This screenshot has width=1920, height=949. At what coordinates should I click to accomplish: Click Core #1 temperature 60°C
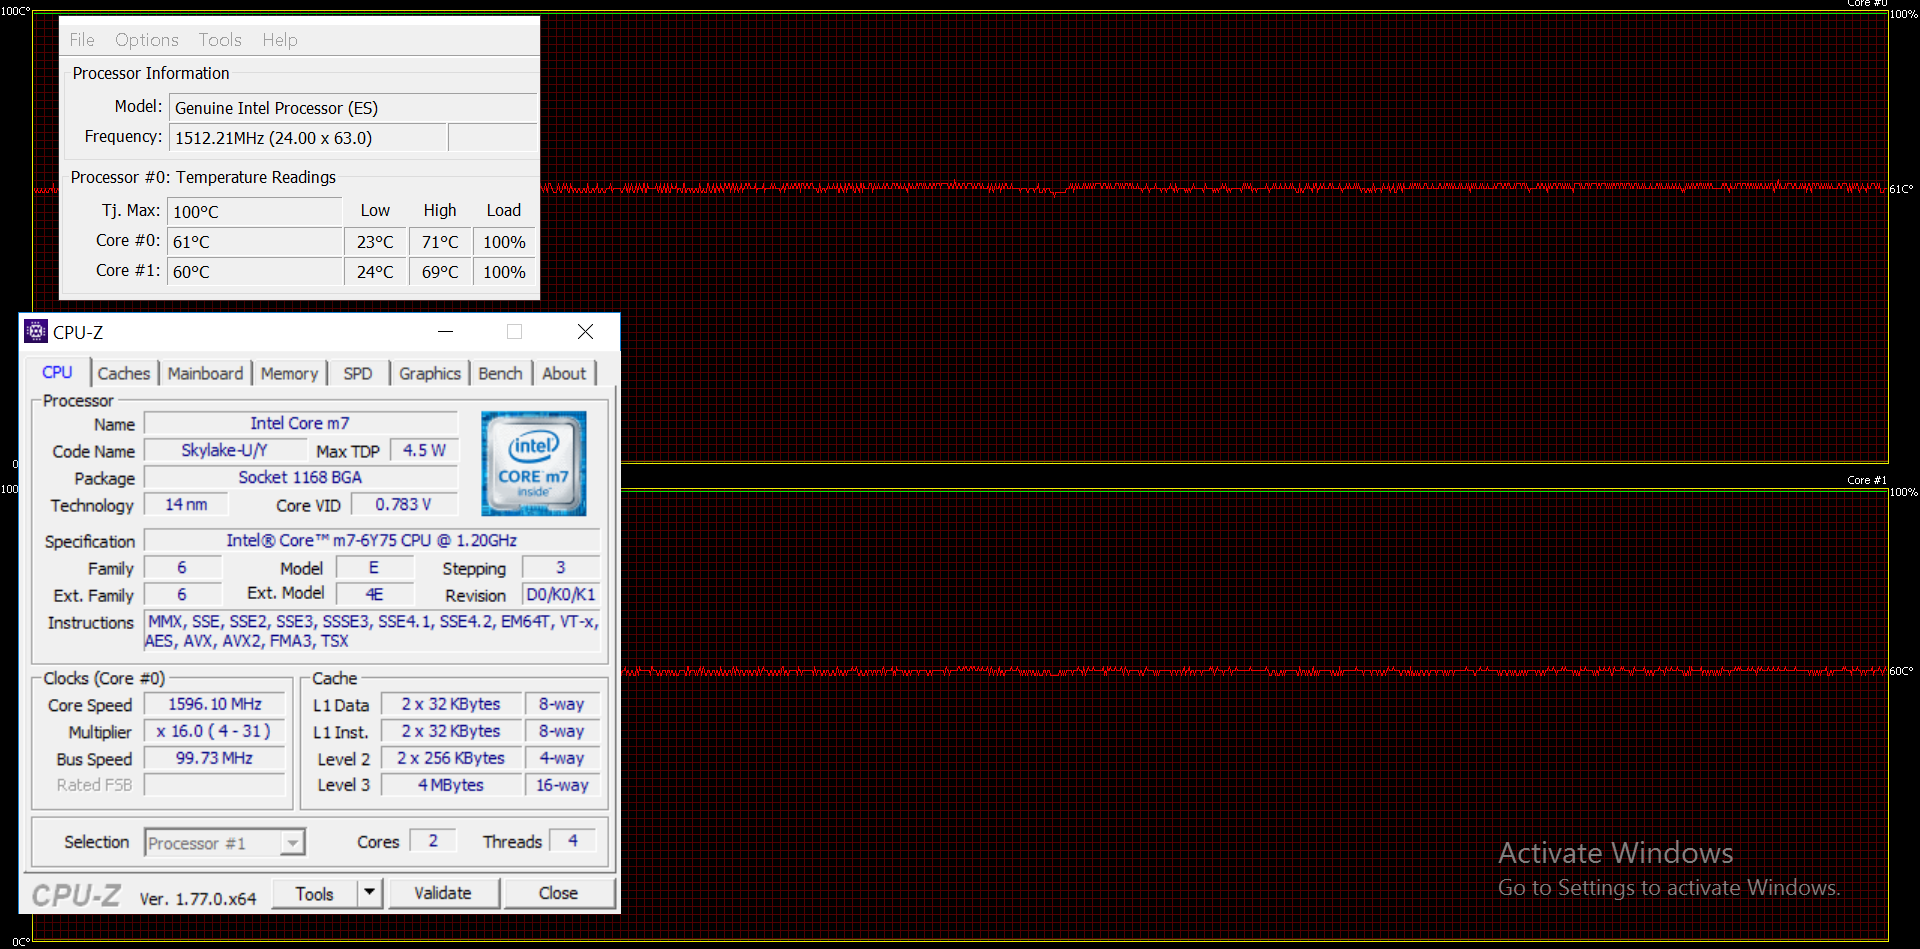point(255,272)
